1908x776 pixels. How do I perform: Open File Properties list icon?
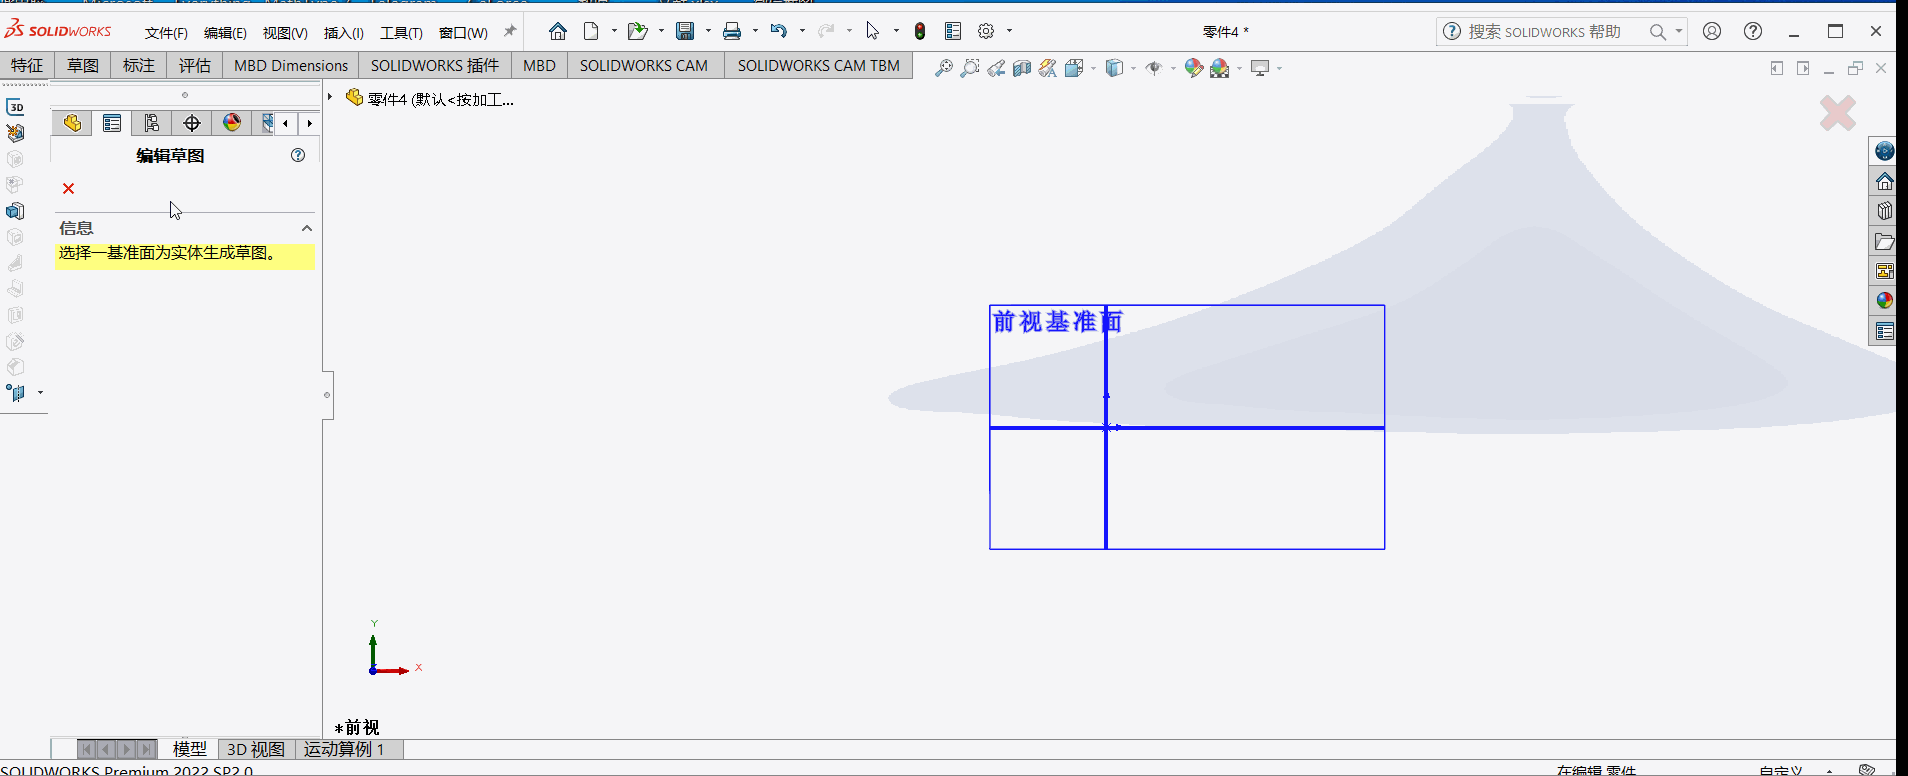coord(953,31)
